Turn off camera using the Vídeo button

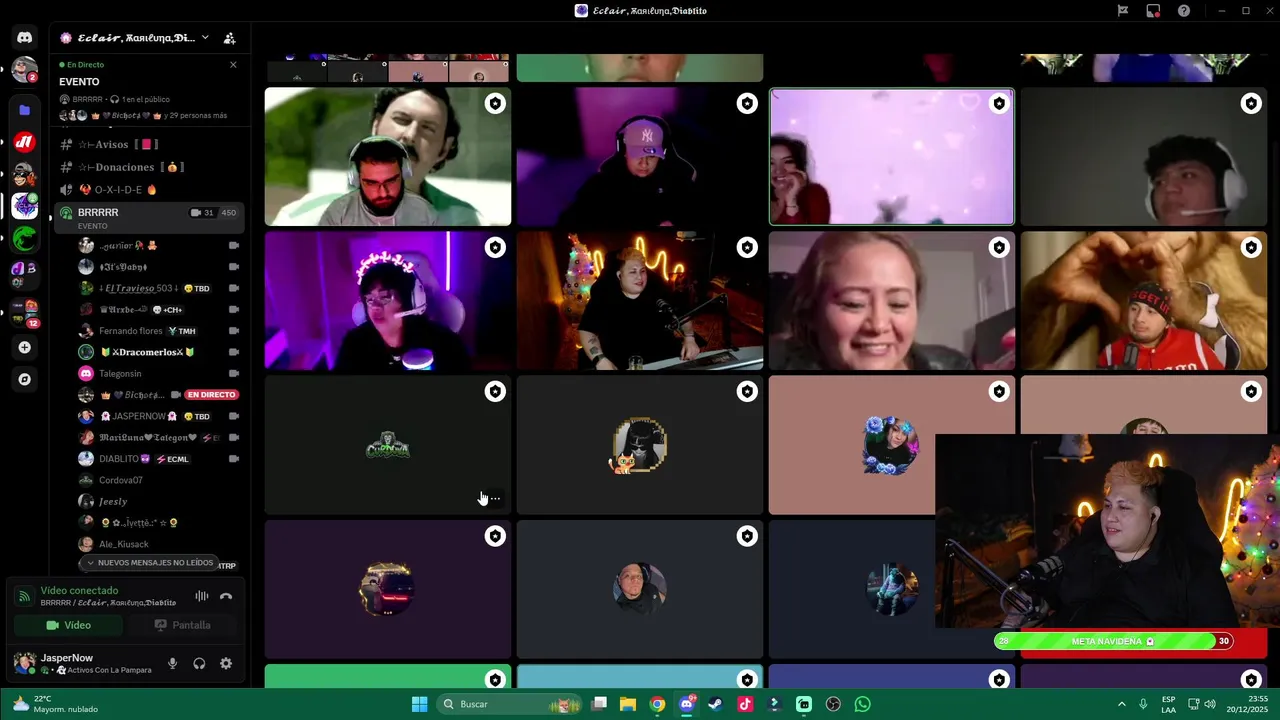(68, 625)
